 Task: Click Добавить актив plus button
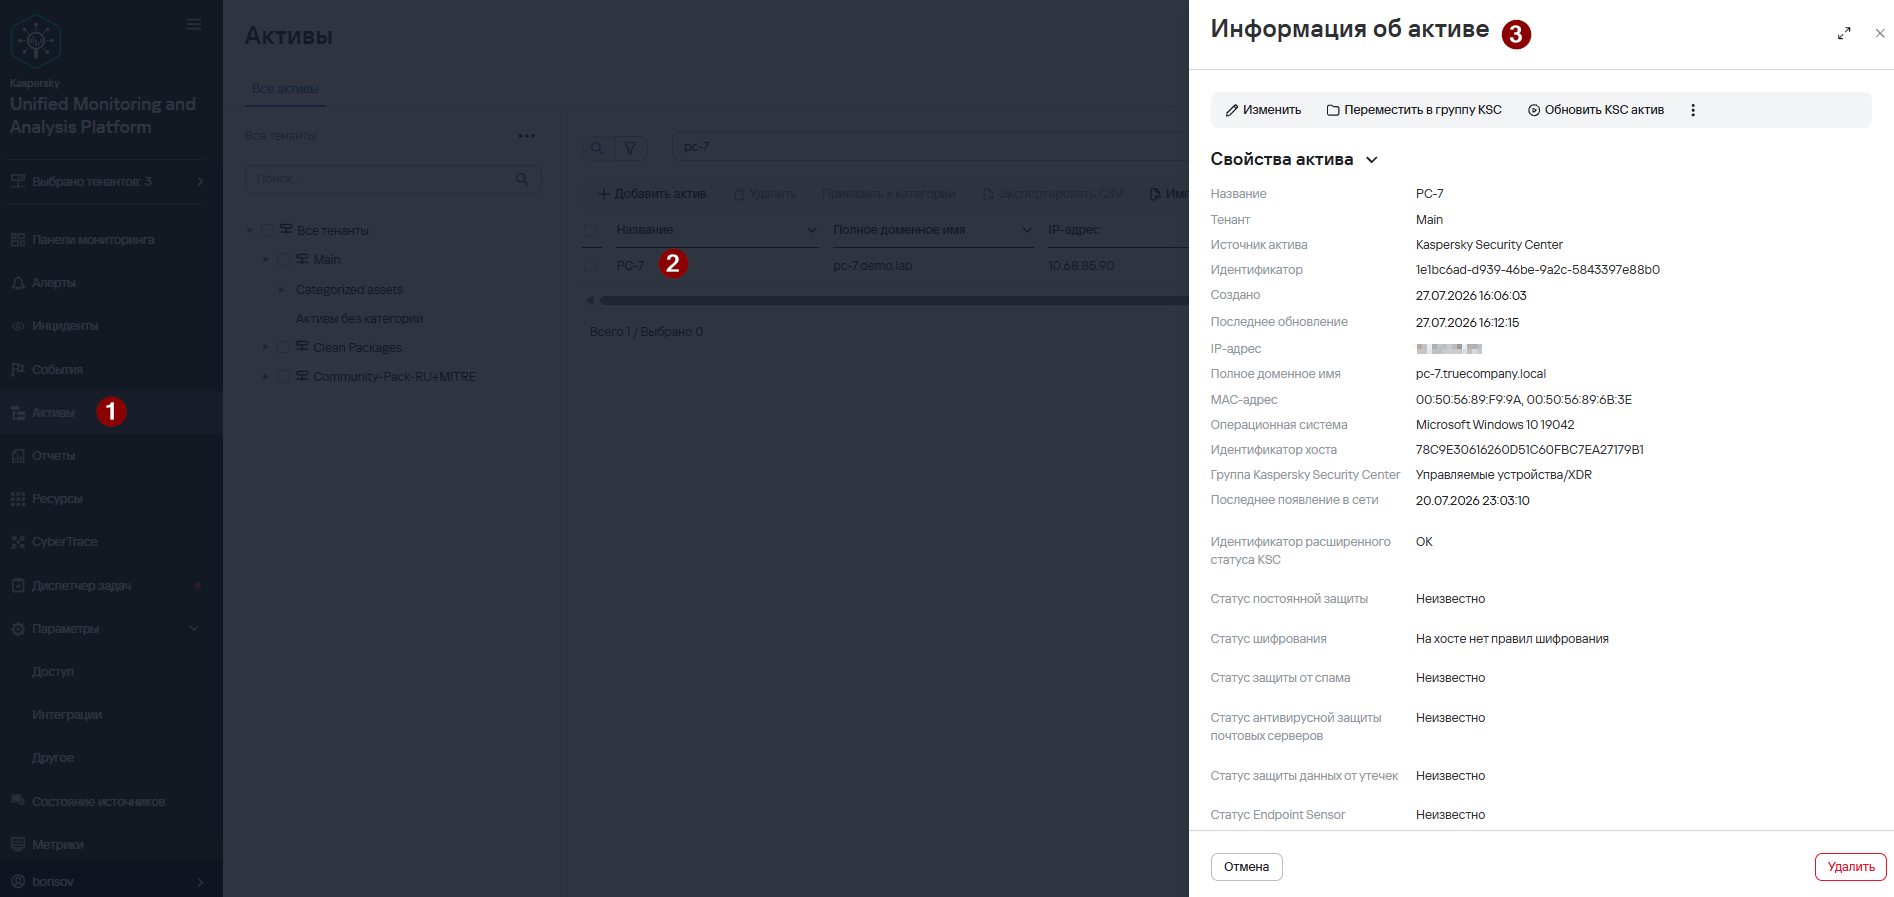[x=652, y=194]
